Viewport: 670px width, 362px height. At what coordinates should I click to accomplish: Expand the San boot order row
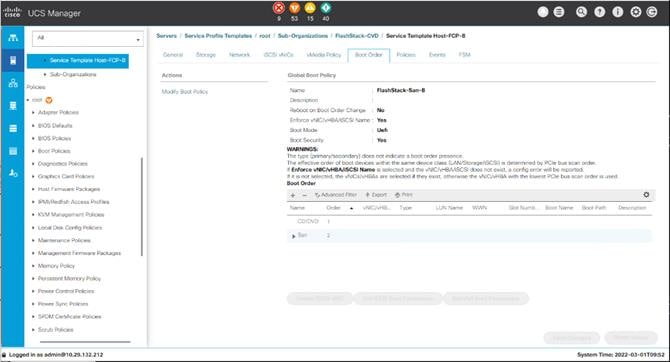coord(294,236)
